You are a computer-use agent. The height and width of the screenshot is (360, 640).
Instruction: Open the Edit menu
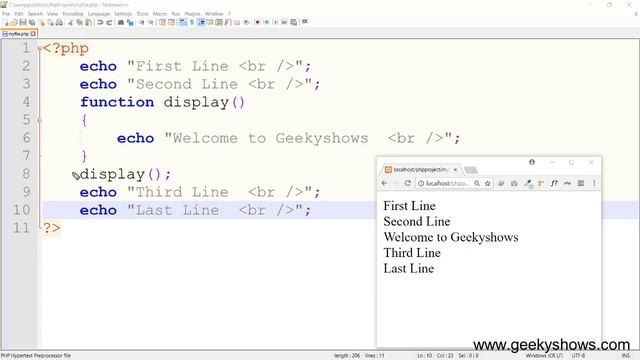[x=19, y=14]
